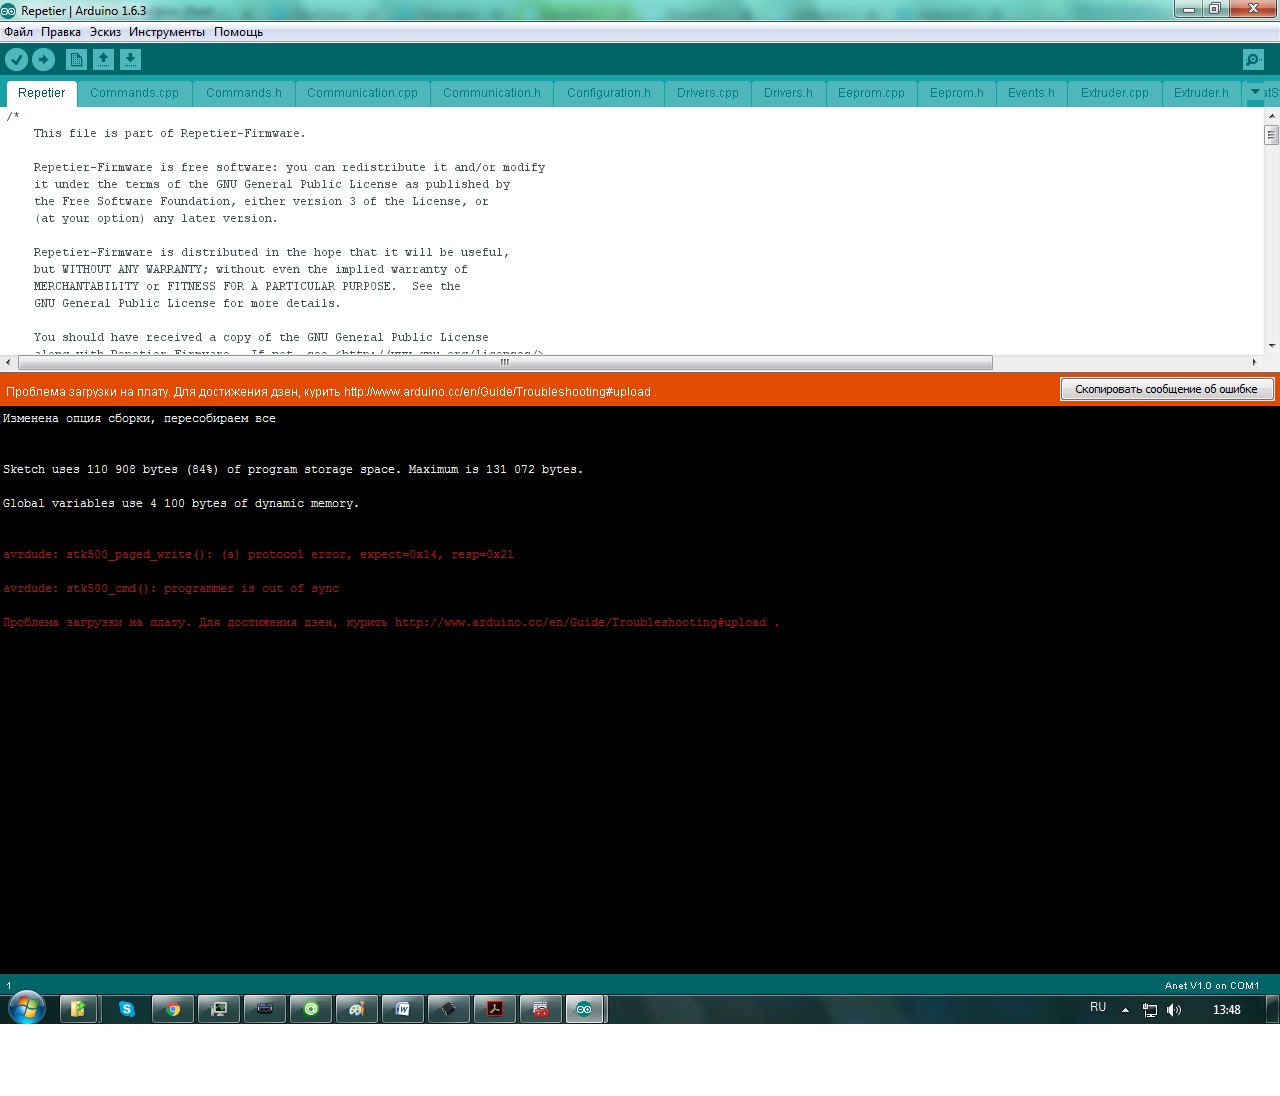Viewport: 1280px width, 1096px height.
Task: Open the Файл menu
Action: 18,32
